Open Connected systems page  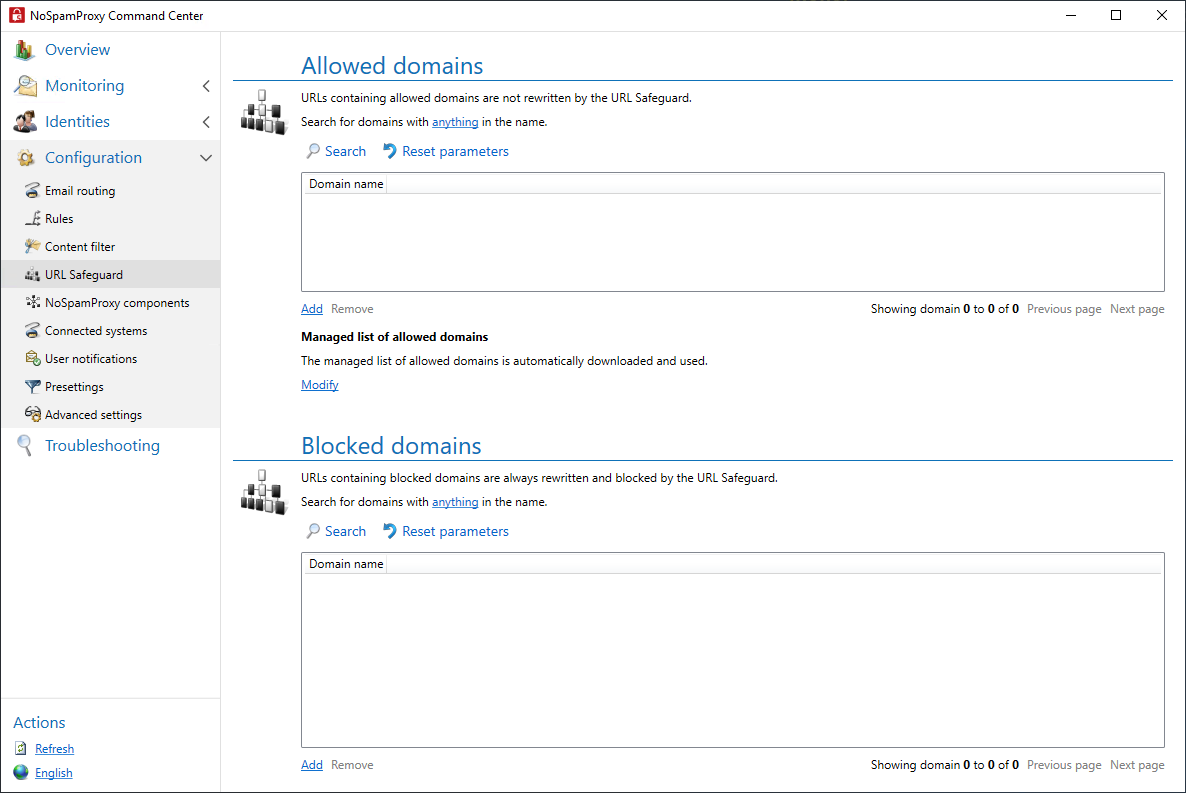click(x=95, y=331)
